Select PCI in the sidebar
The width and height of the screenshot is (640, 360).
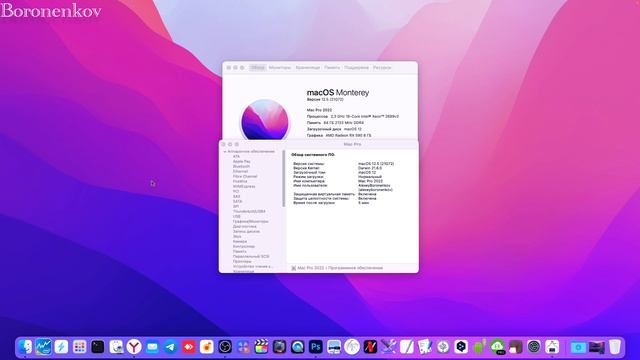pos(236,191)
